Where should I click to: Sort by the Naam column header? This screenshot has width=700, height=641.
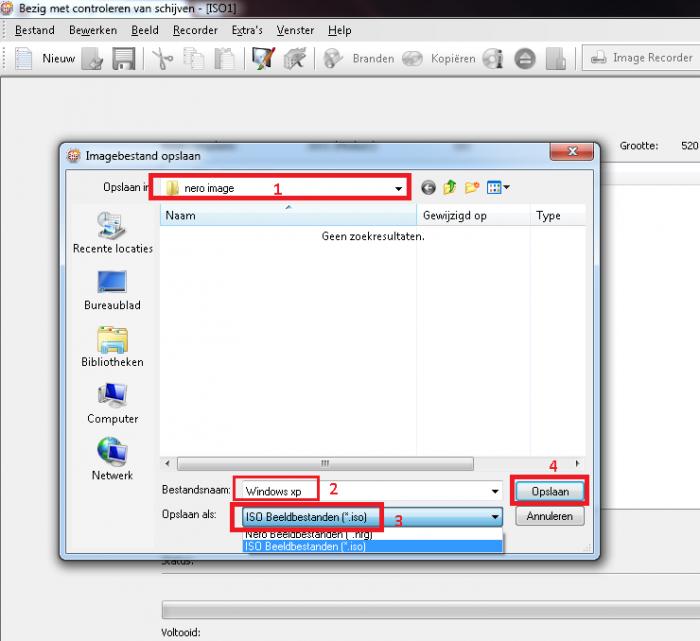click(288, 215)
